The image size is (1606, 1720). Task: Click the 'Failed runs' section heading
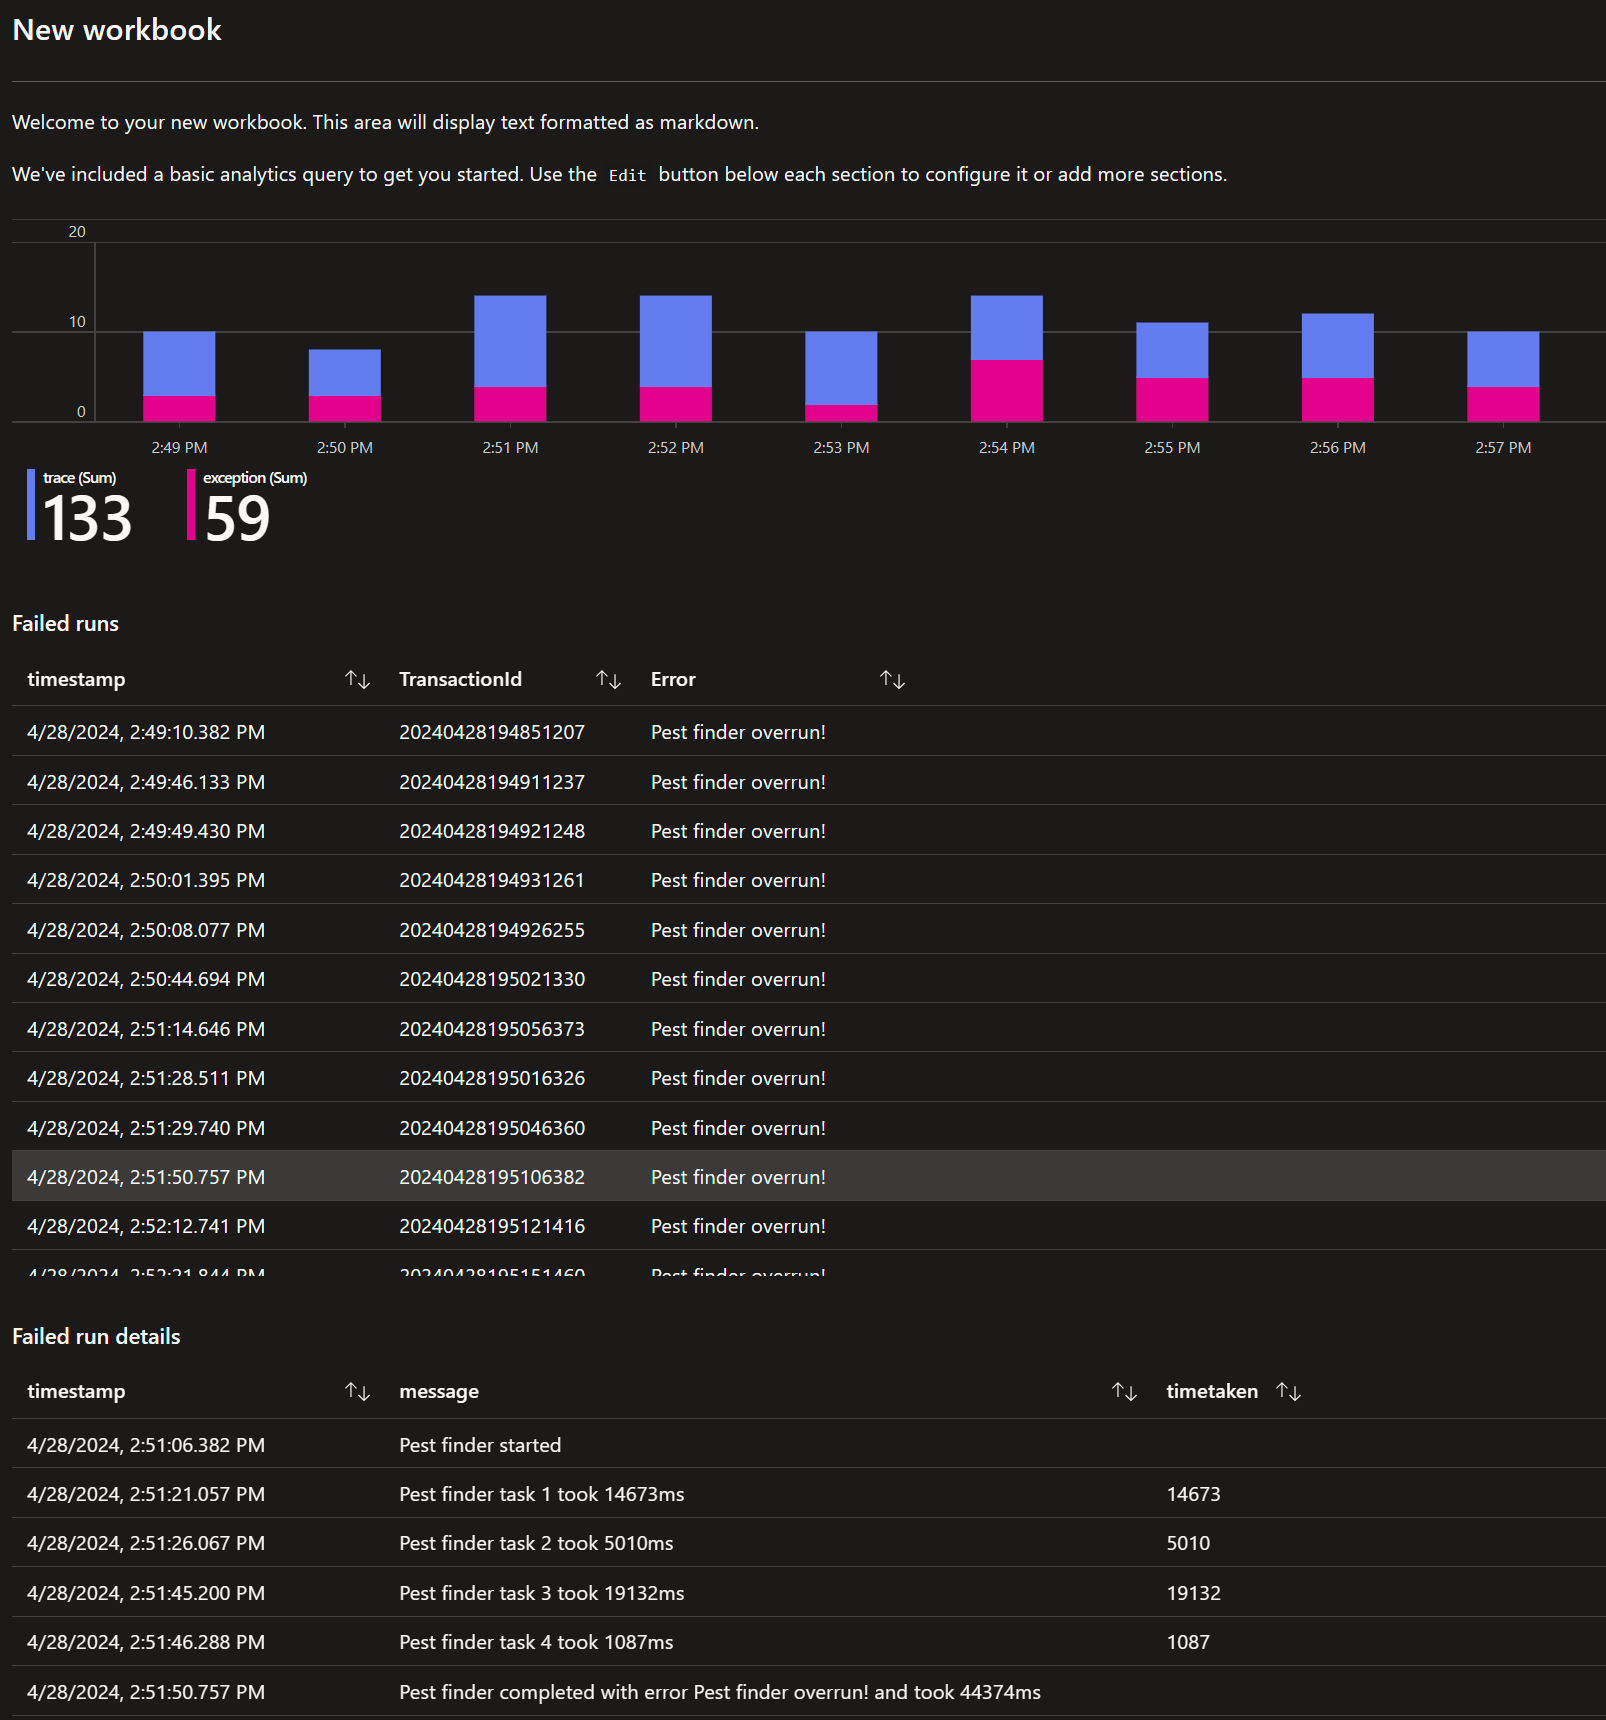(65, 624)
